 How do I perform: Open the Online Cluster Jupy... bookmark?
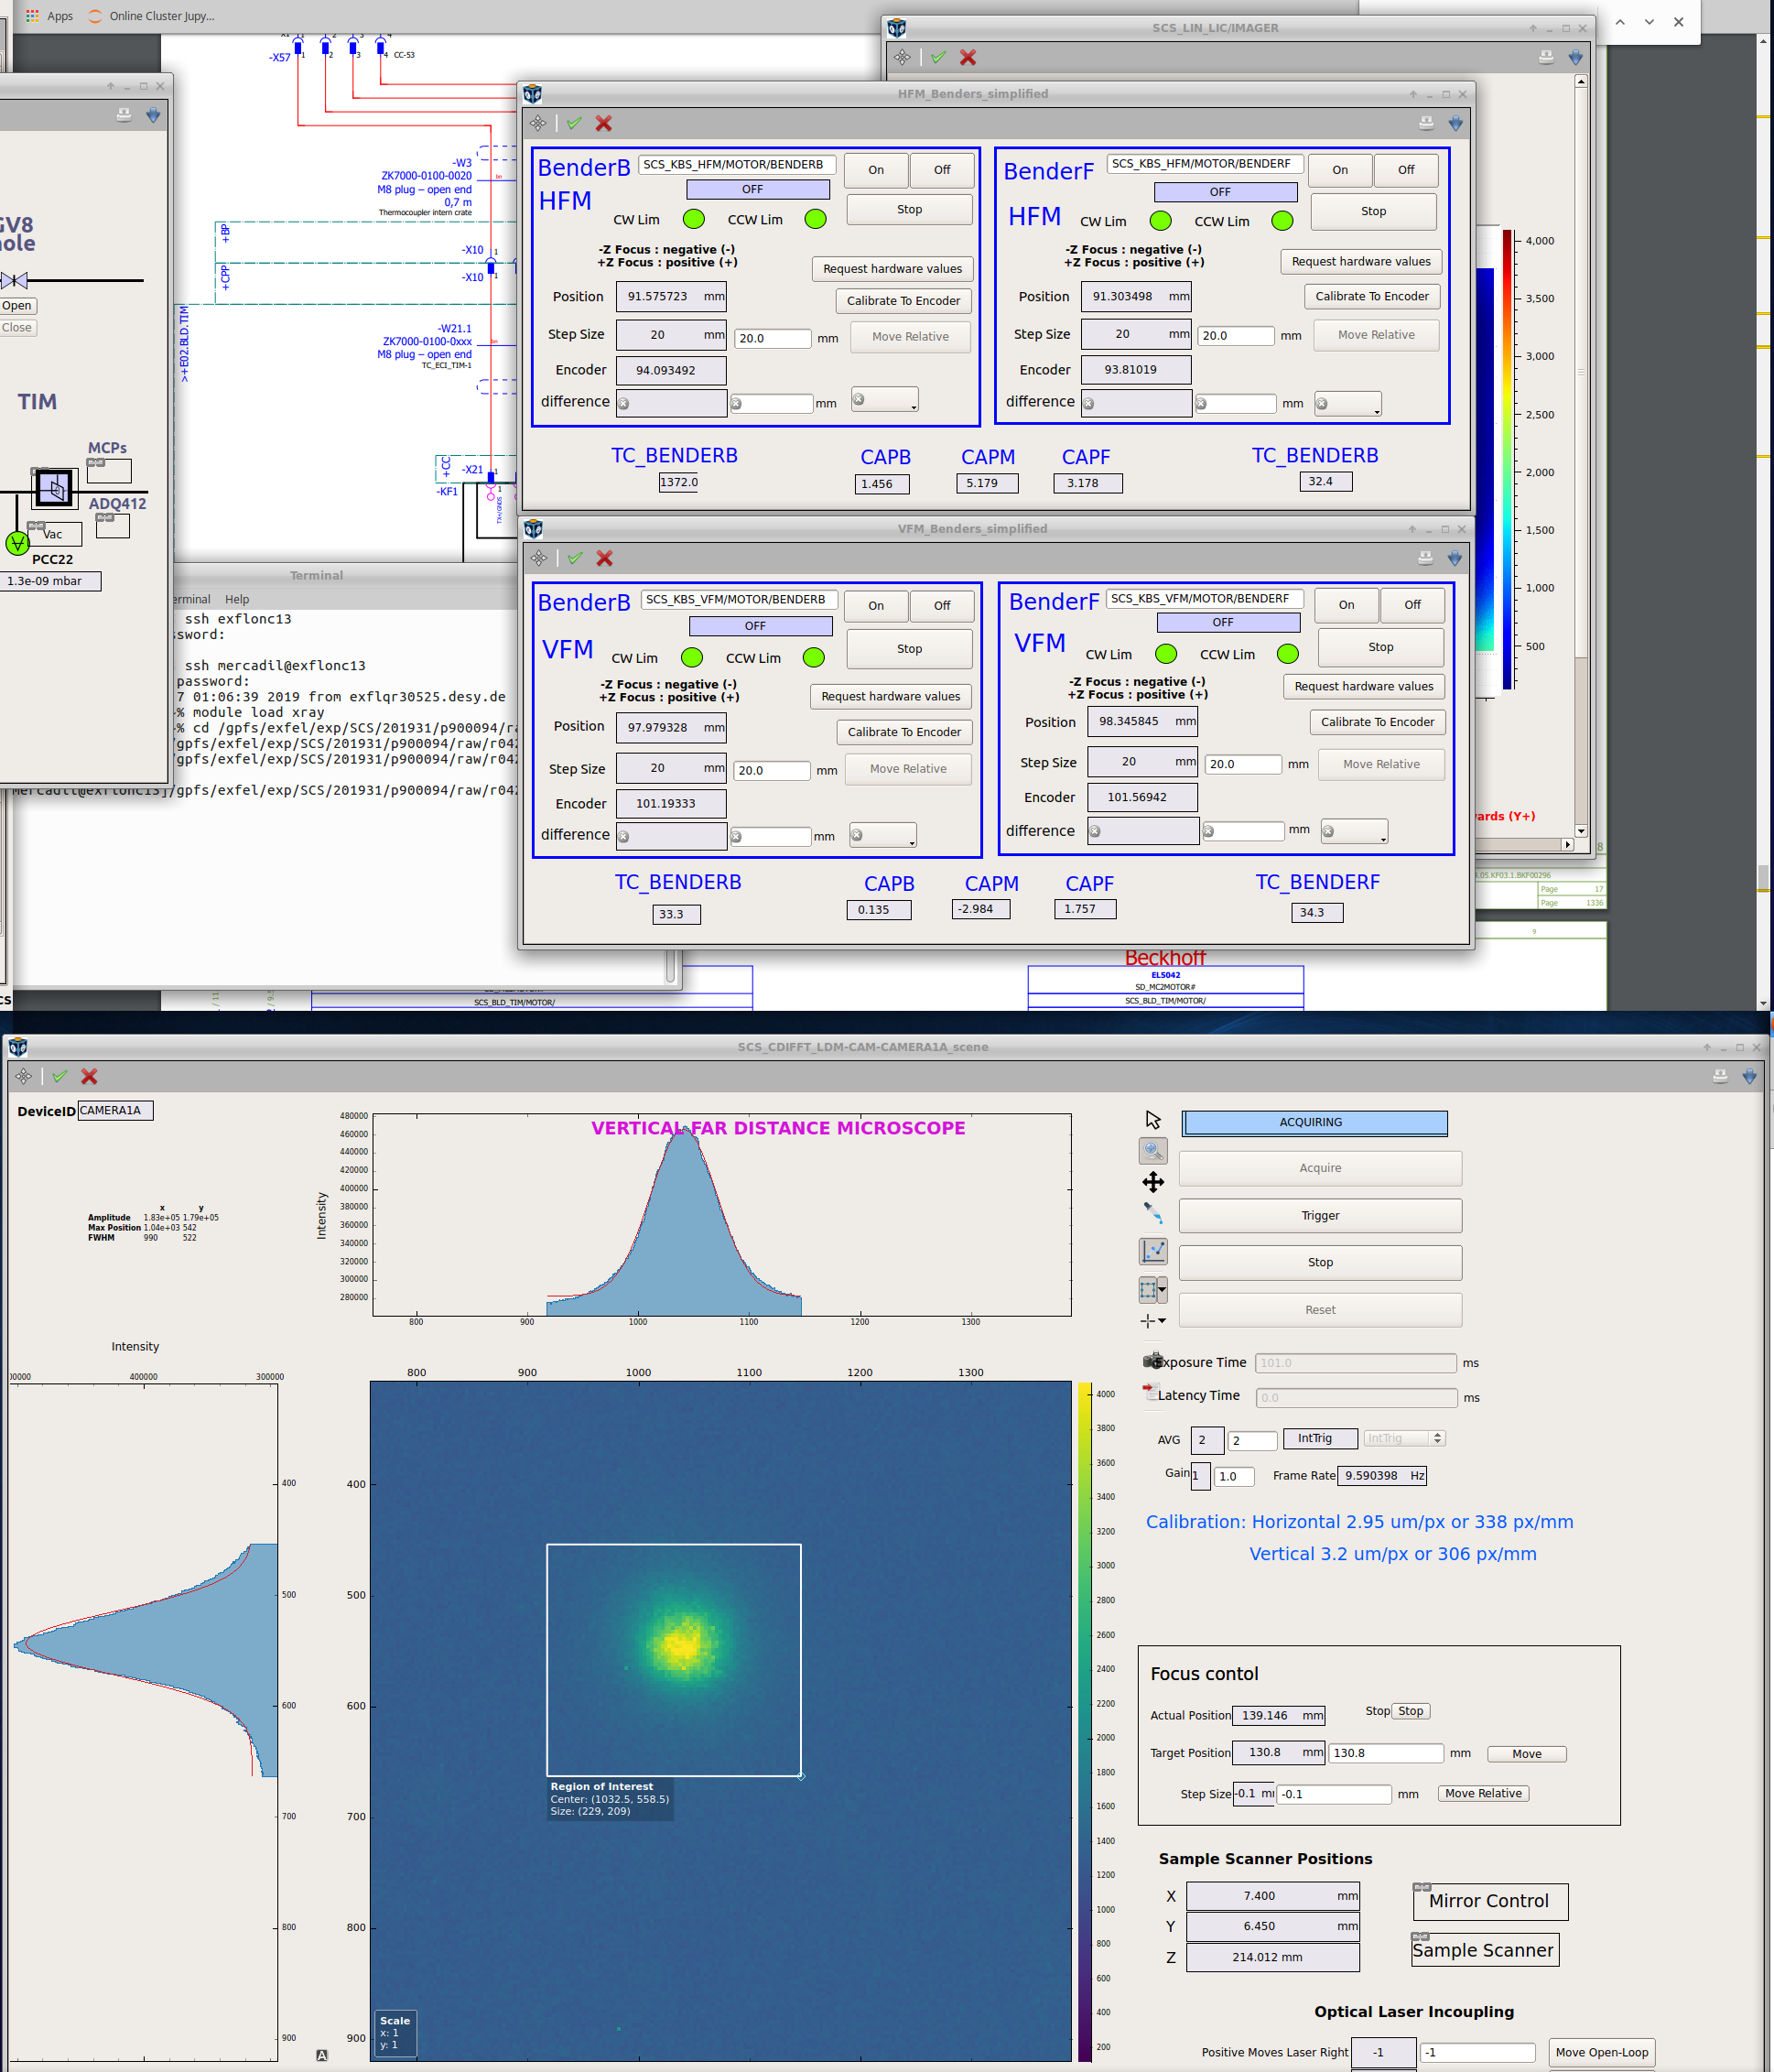pyautogui.click(x=152, y=16)
